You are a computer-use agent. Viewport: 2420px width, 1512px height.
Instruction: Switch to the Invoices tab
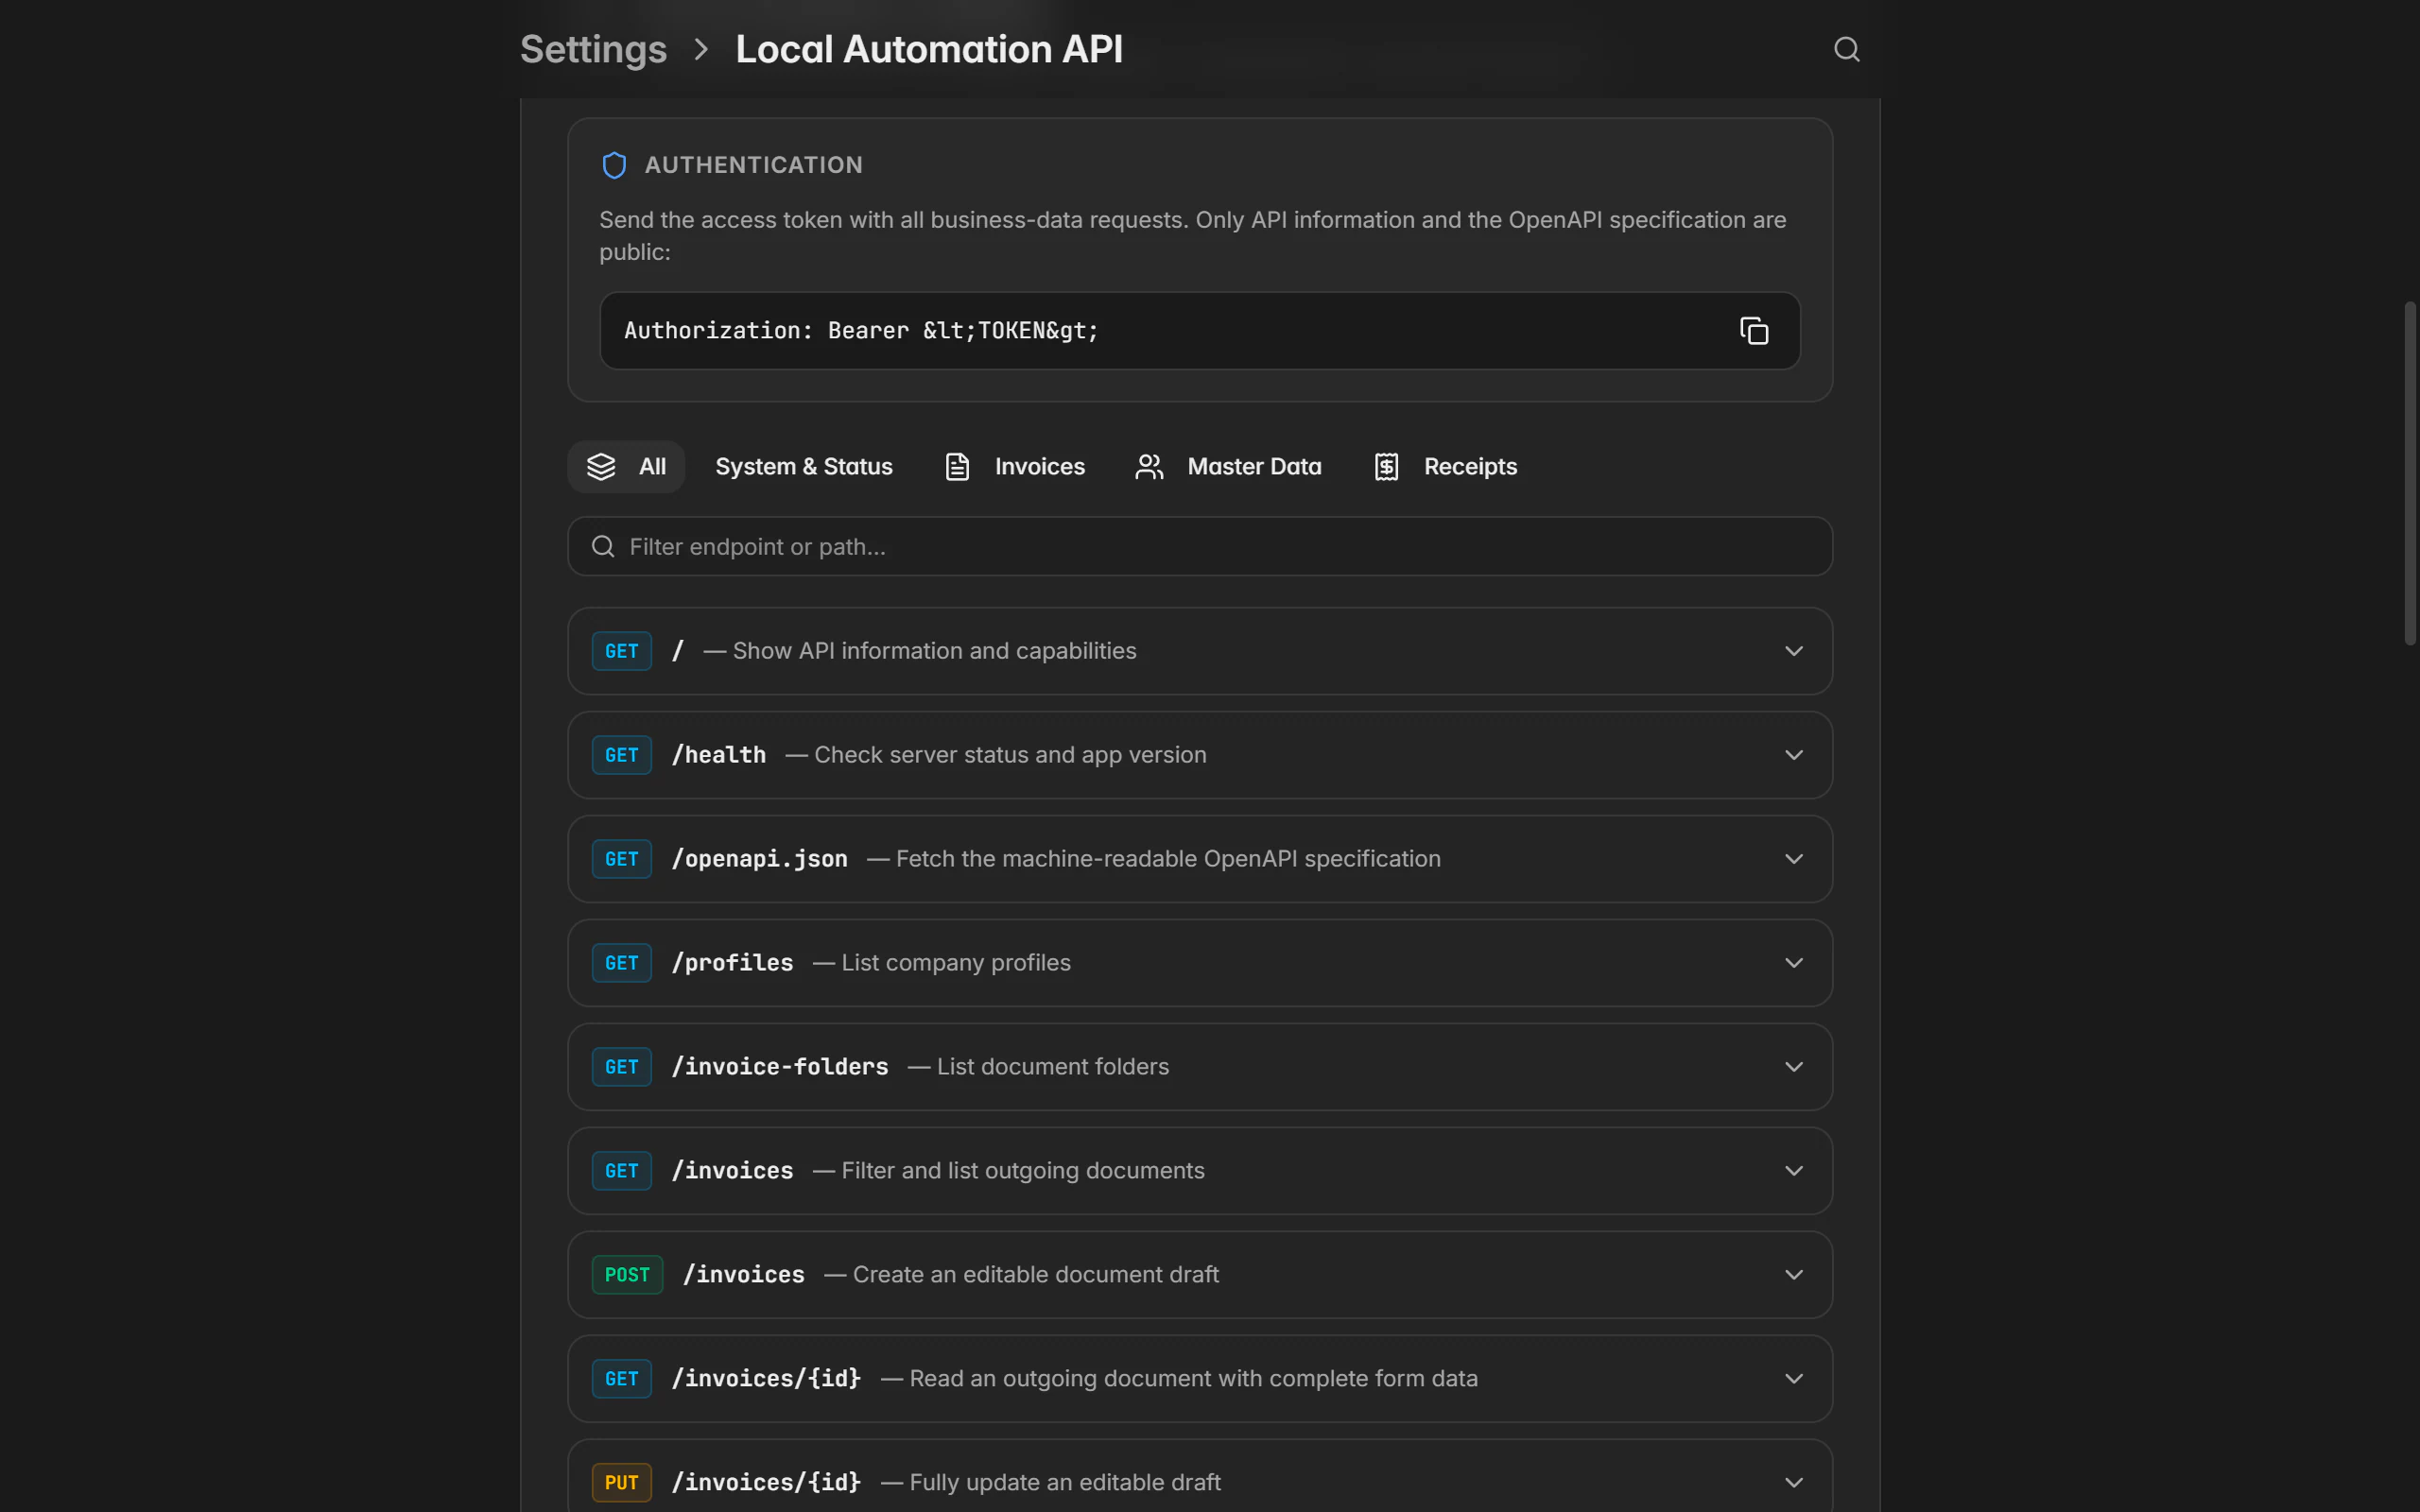pyautogui.click(x=1015, y=466)
